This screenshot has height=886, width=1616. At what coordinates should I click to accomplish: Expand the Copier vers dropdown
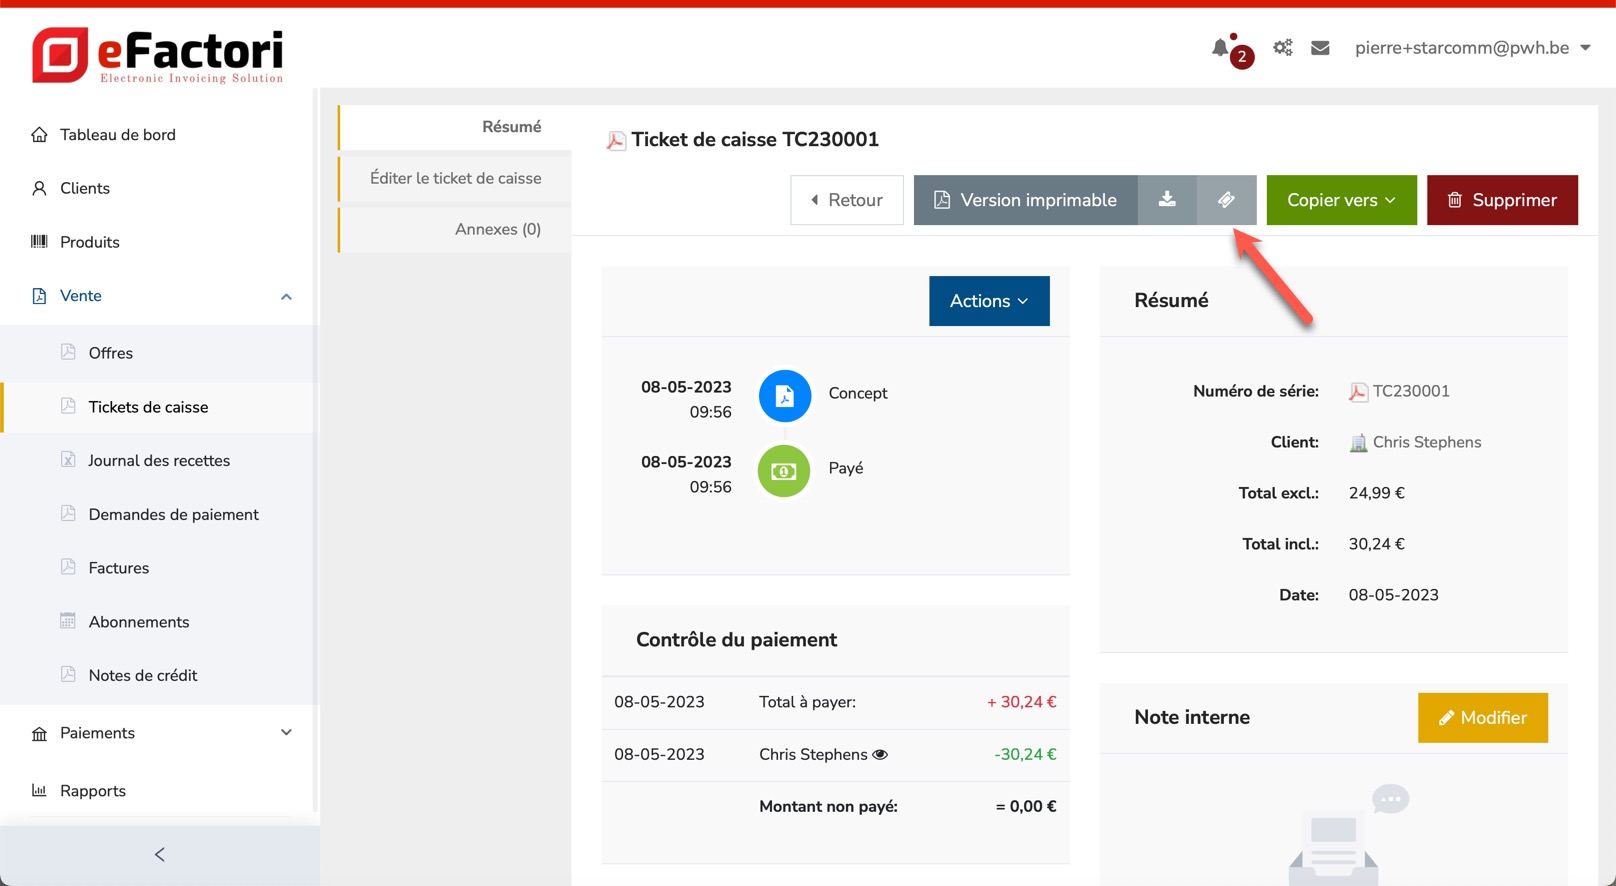click(1341, 200)
